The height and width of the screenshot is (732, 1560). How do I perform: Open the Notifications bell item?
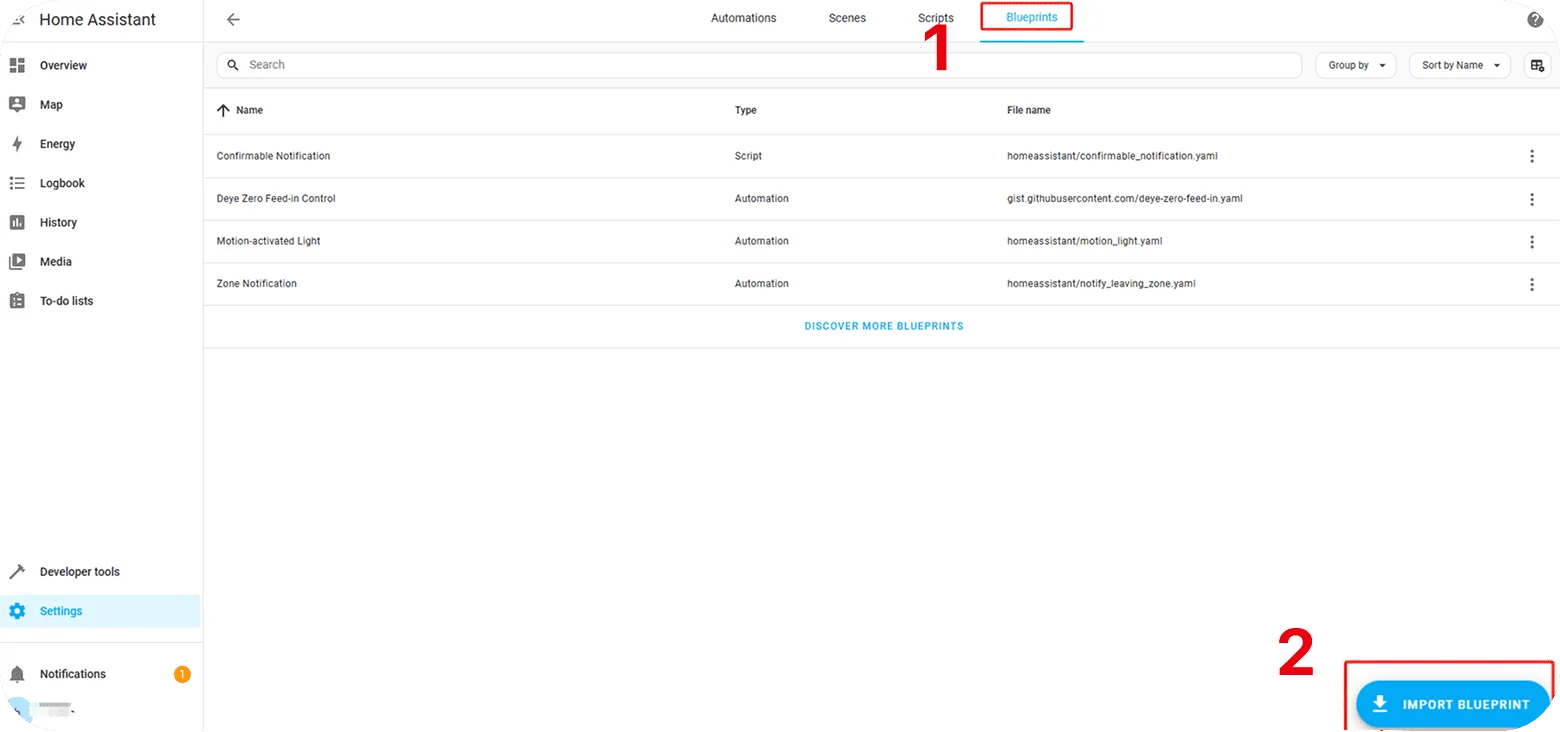click(x=72, y=674)
